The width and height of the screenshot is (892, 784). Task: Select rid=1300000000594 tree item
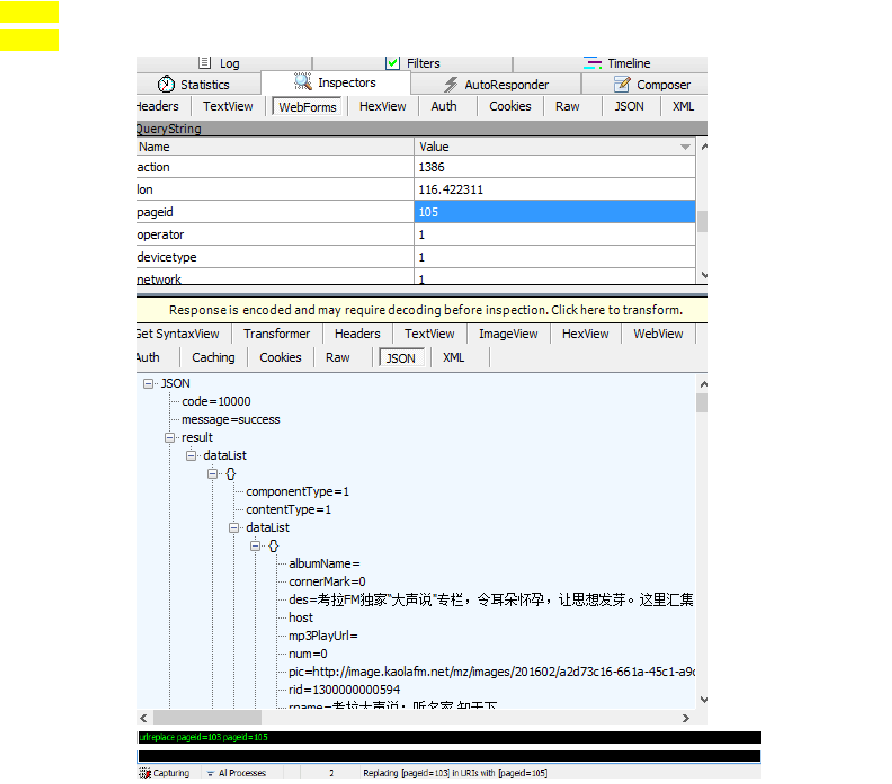point(344,690)
